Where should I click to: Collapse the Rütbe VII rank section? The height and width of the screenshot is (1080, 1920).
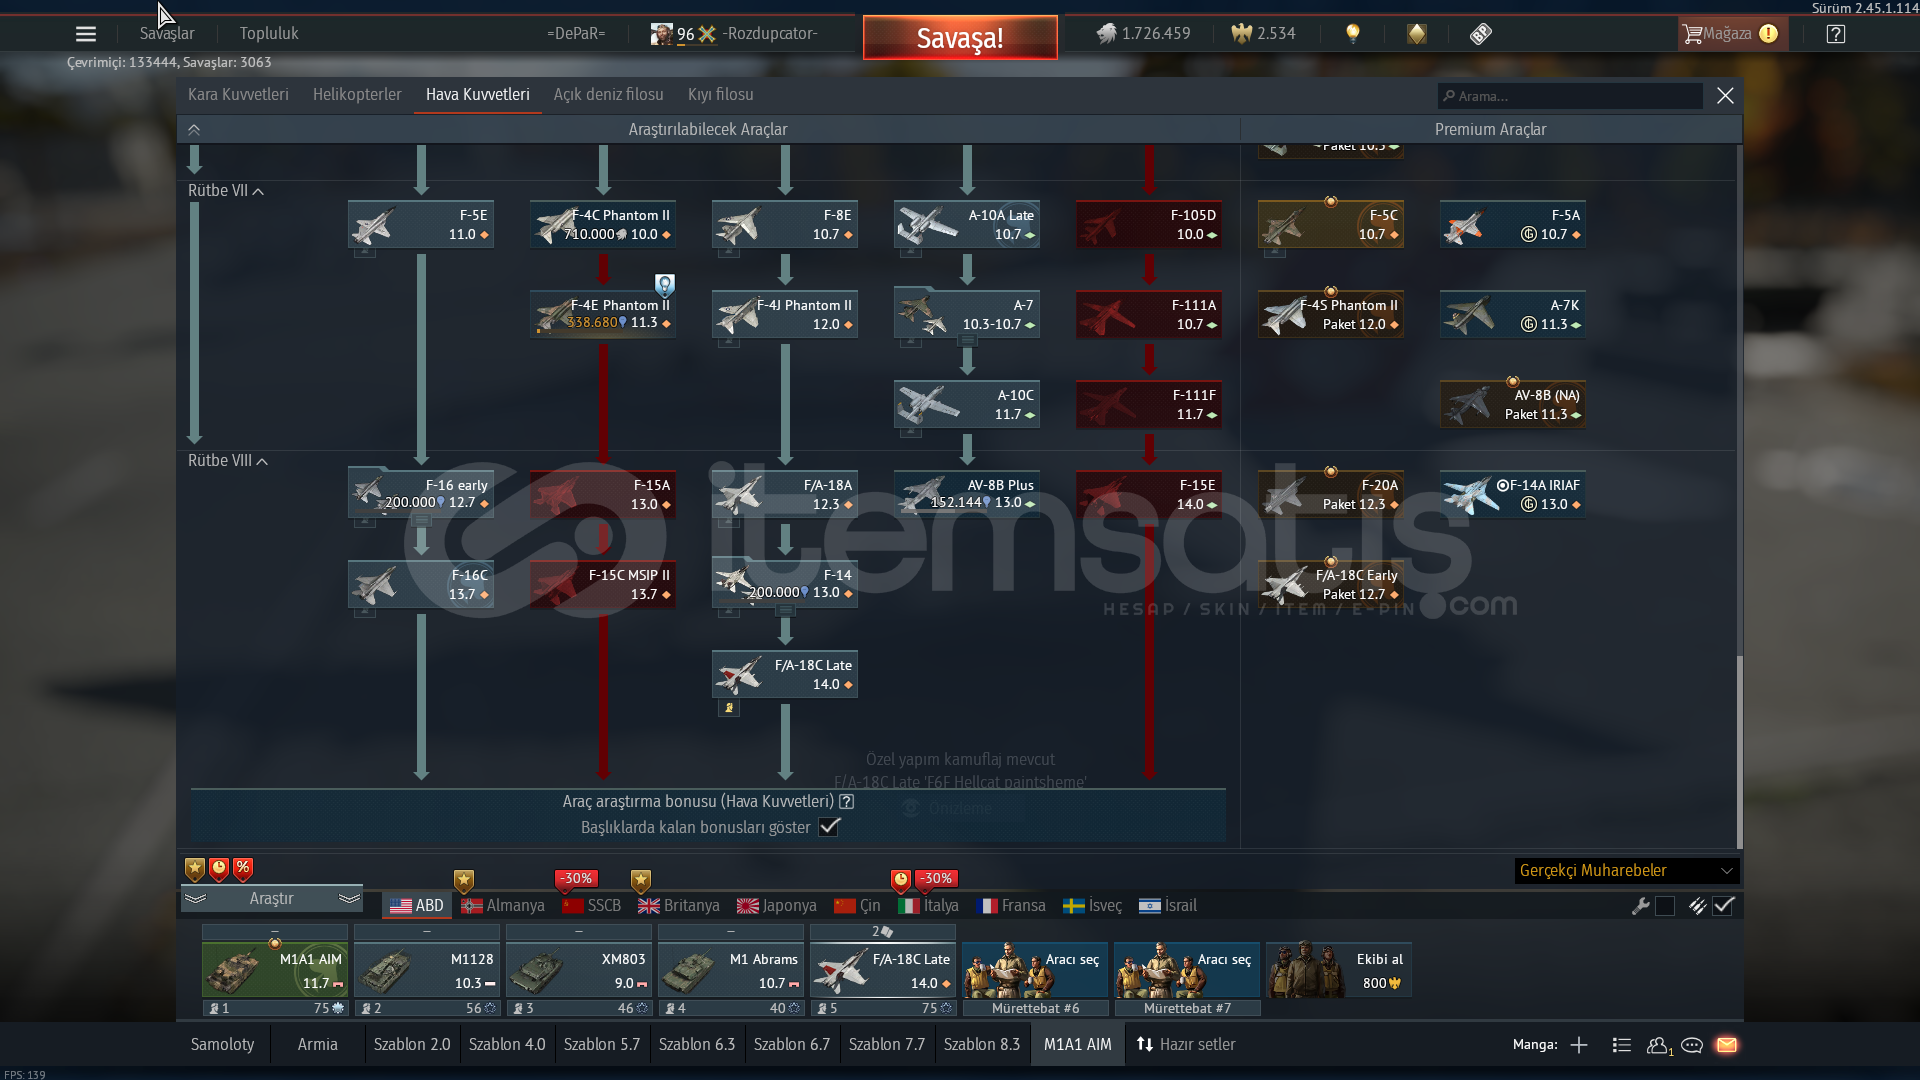click(x=226, y=191)
